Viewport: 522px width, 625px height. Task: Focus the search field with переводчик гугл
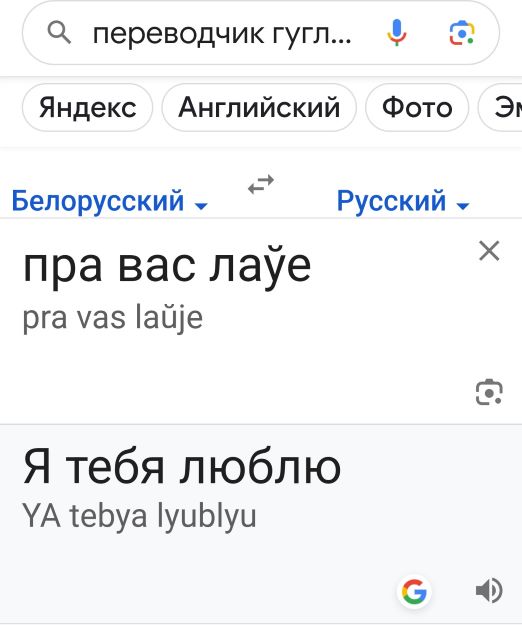(x=222, y=33)
